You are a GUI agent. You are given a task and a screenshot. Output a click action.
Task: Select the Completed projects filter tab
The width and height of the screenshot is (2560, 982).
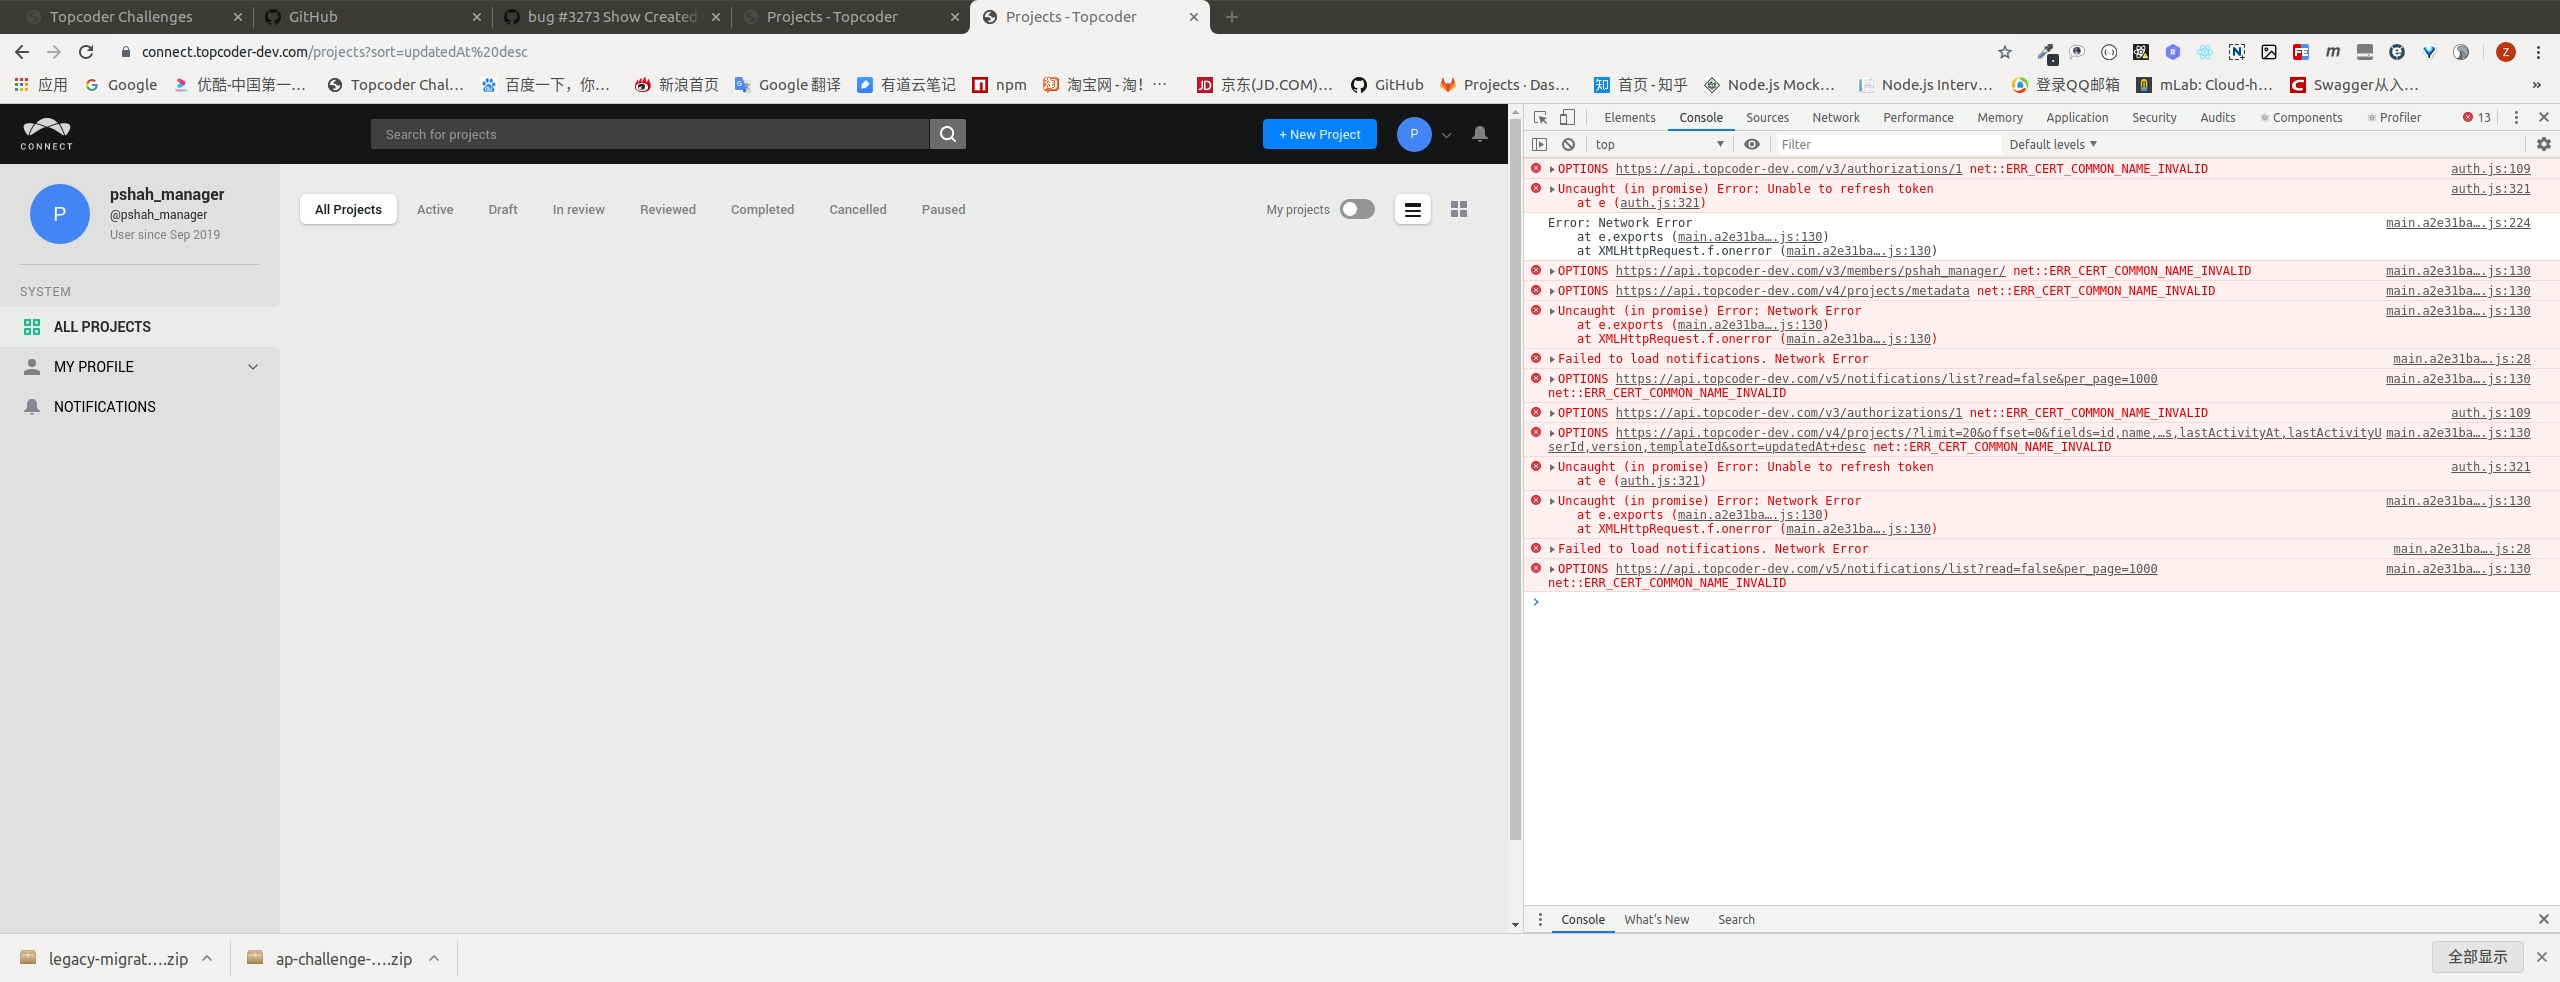pos(762,209)
